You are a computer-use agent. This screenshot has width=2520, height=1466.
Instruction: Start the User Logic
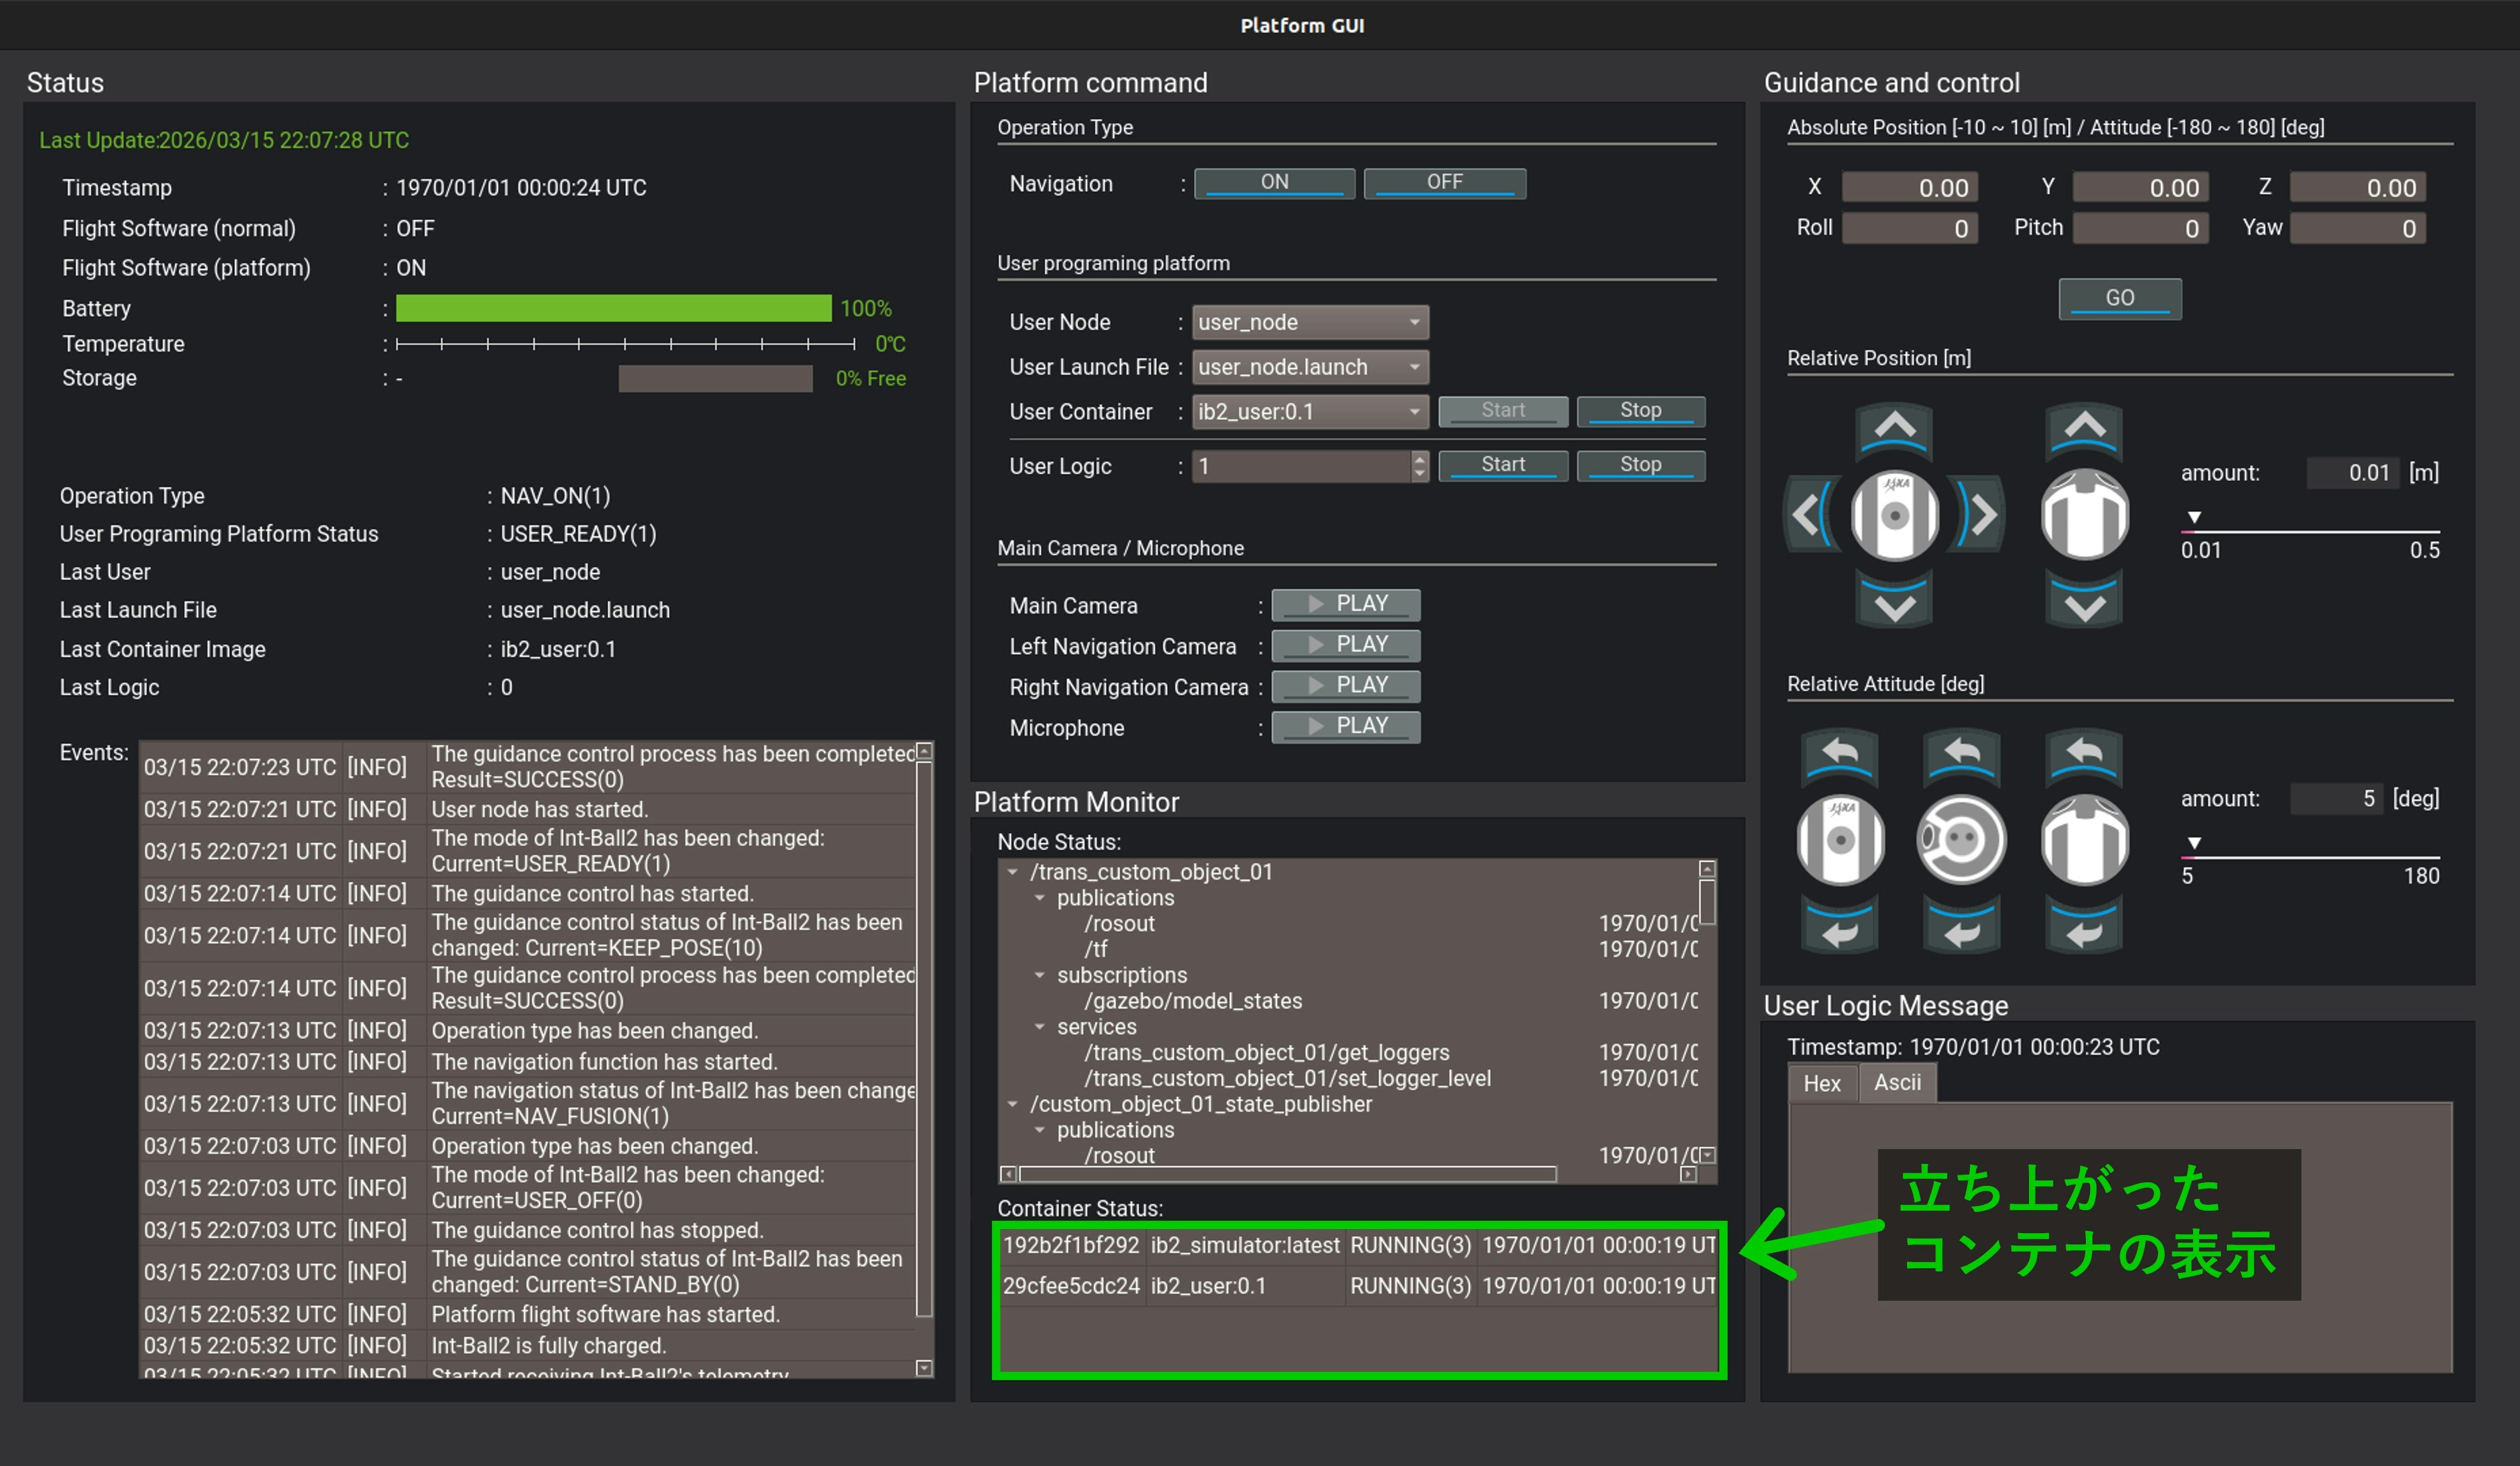point(1502,465)
